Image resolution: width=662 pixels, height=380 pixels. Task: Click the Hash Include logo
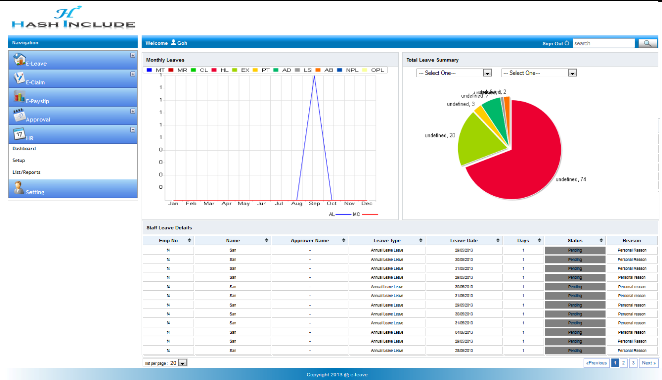click(73, 18)
